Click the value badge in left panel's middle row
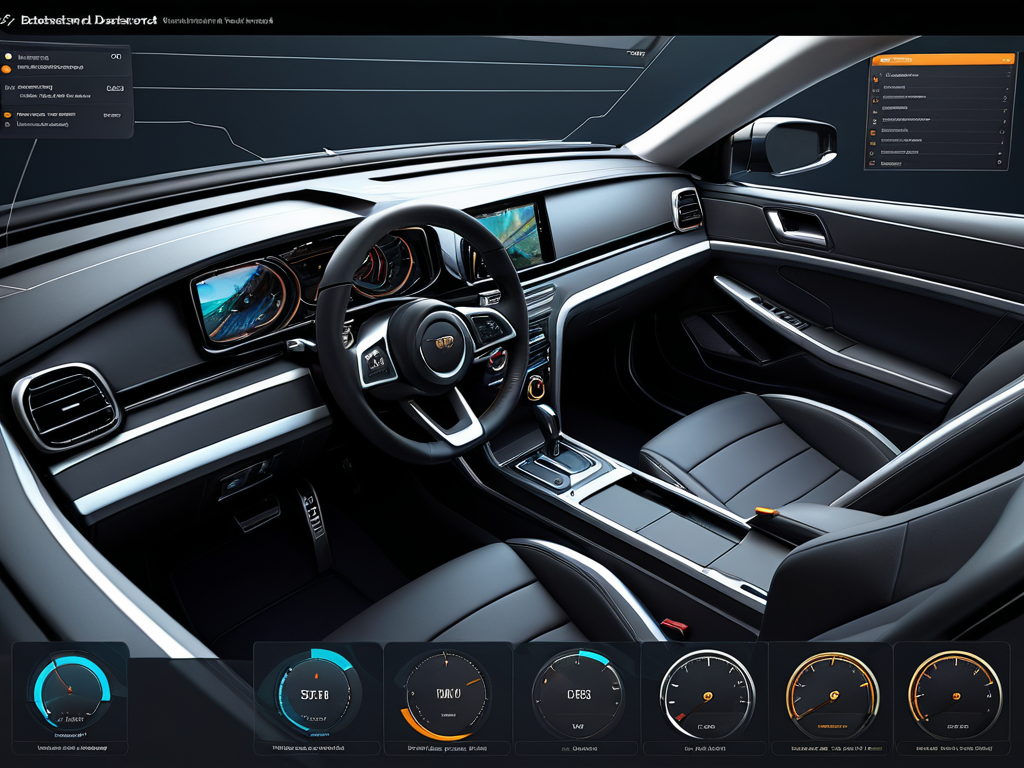Image resolution: width=1024 pixels, height=768 pixels. tap(115, 88)
